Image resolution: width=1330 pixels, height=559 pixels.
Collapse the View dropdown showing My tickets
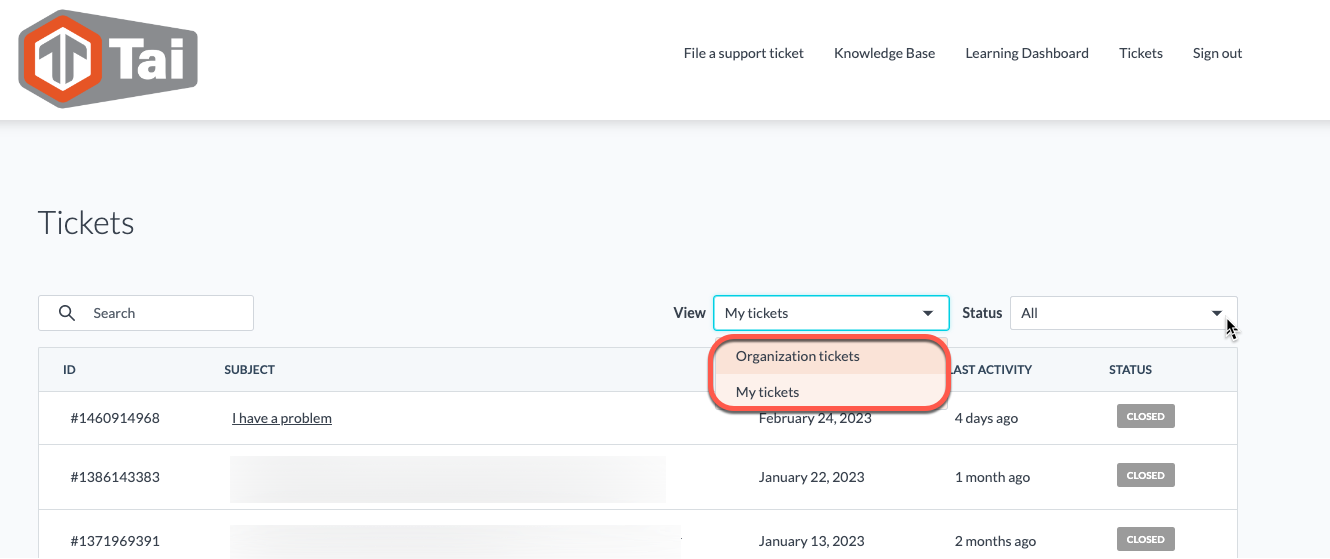[x=830, y=313]
